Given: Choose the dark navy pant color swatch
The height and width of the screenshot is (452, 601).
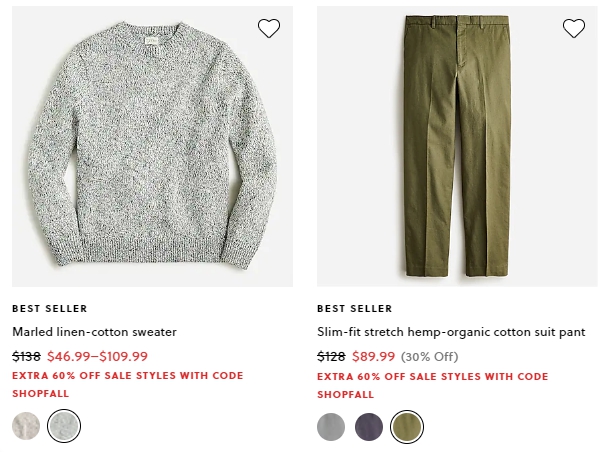Looking at the screenshot, I should (x=369, y=427).
